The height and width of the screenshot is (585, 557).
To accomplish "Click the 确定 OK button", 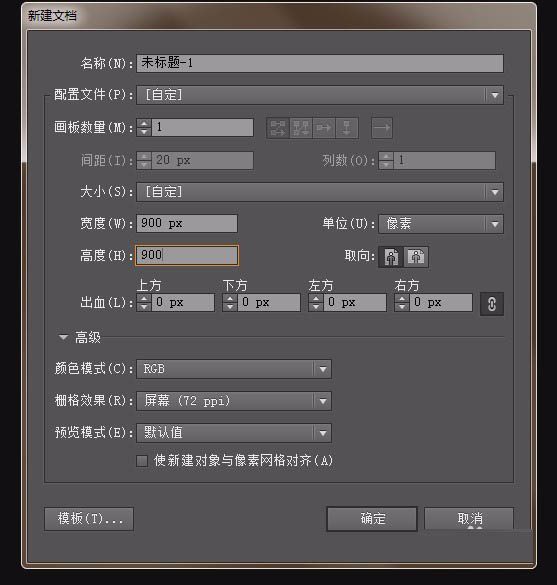I will tap(372, 519).
